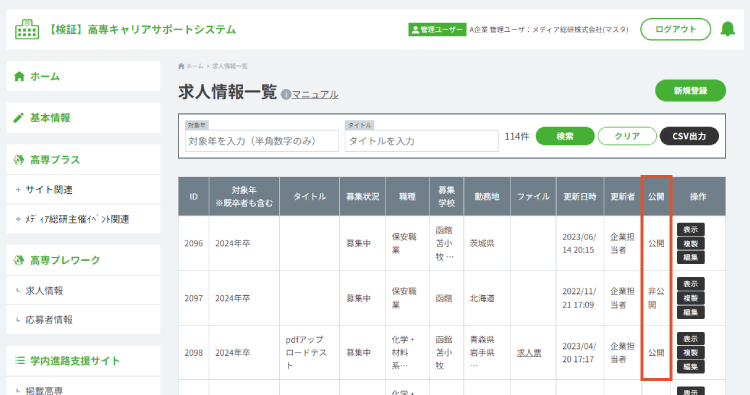The height and width of the screenshot is (395, 750).
Task: Click the school building logo icon
Action: (x=27, y=29)
